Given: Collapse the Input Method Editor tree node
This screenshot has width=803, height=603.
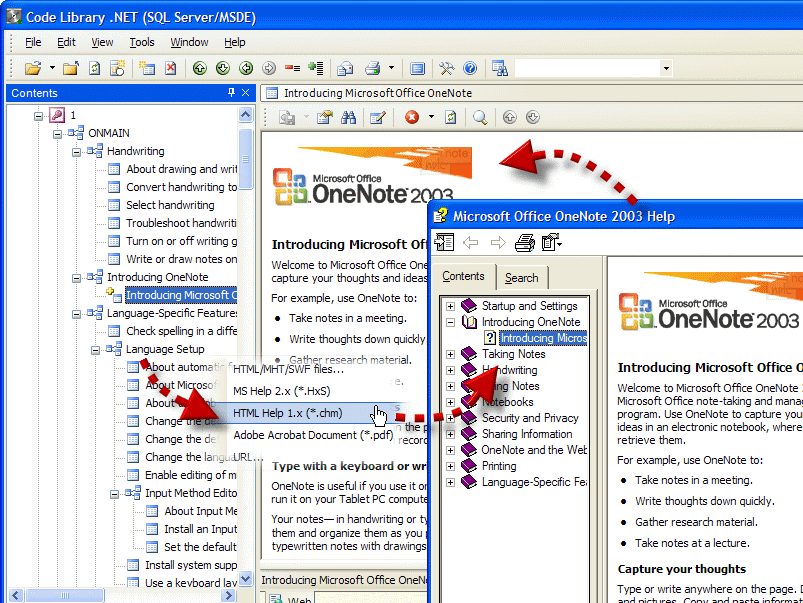Looking at the screenshot, I should [114, 494].
